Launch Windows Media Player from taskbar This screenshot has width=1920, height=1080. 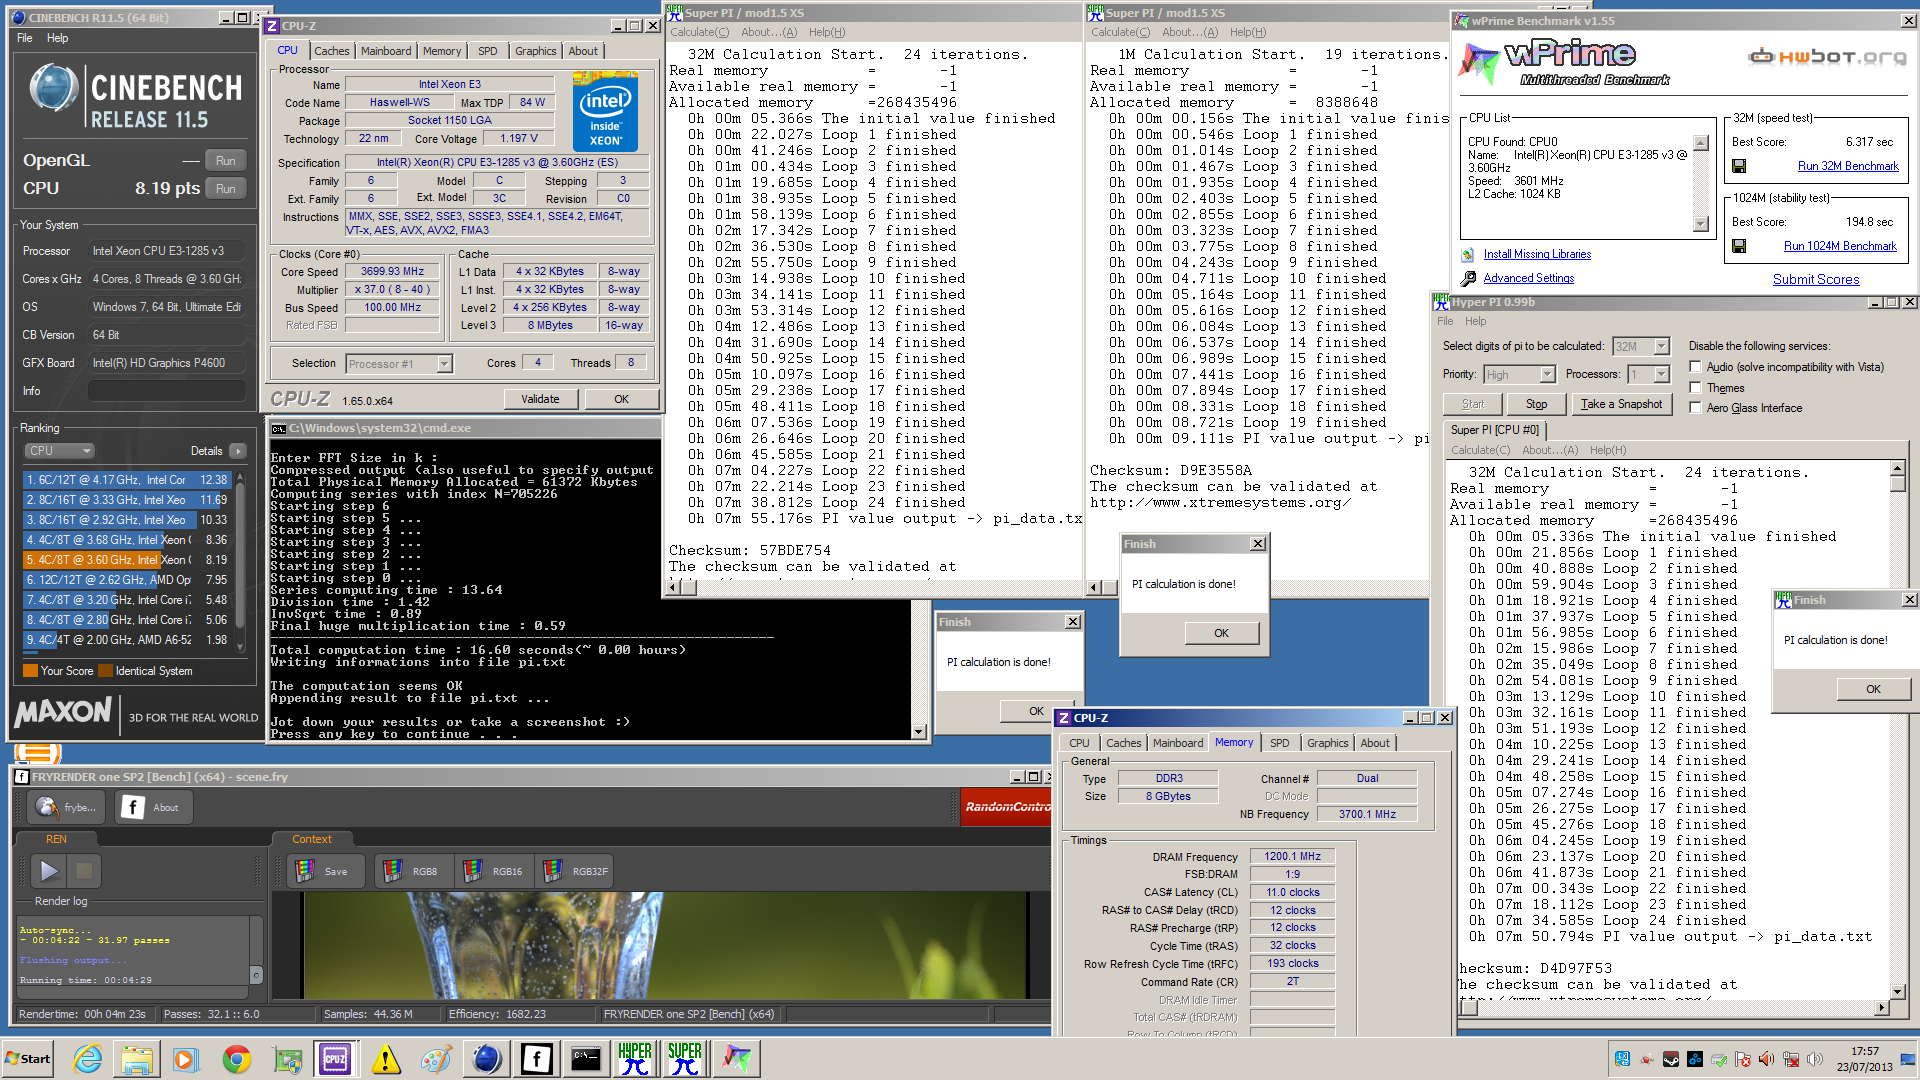[x=186, y=1059]
